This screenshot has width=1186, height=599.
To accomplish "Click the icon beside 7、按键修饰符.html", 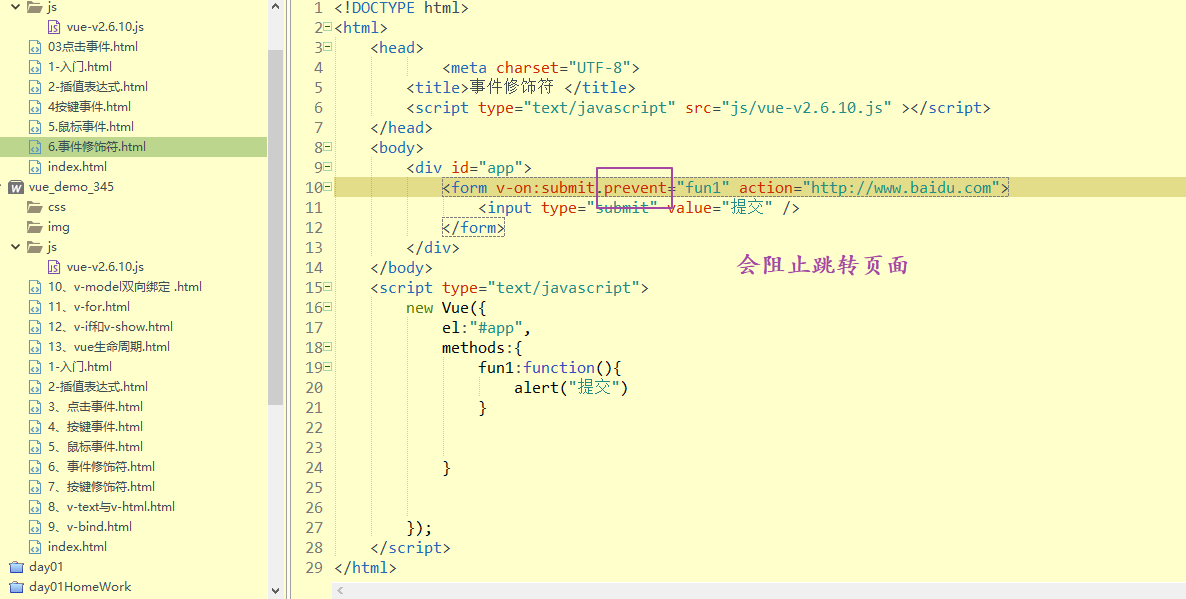I will click(35, 487).
